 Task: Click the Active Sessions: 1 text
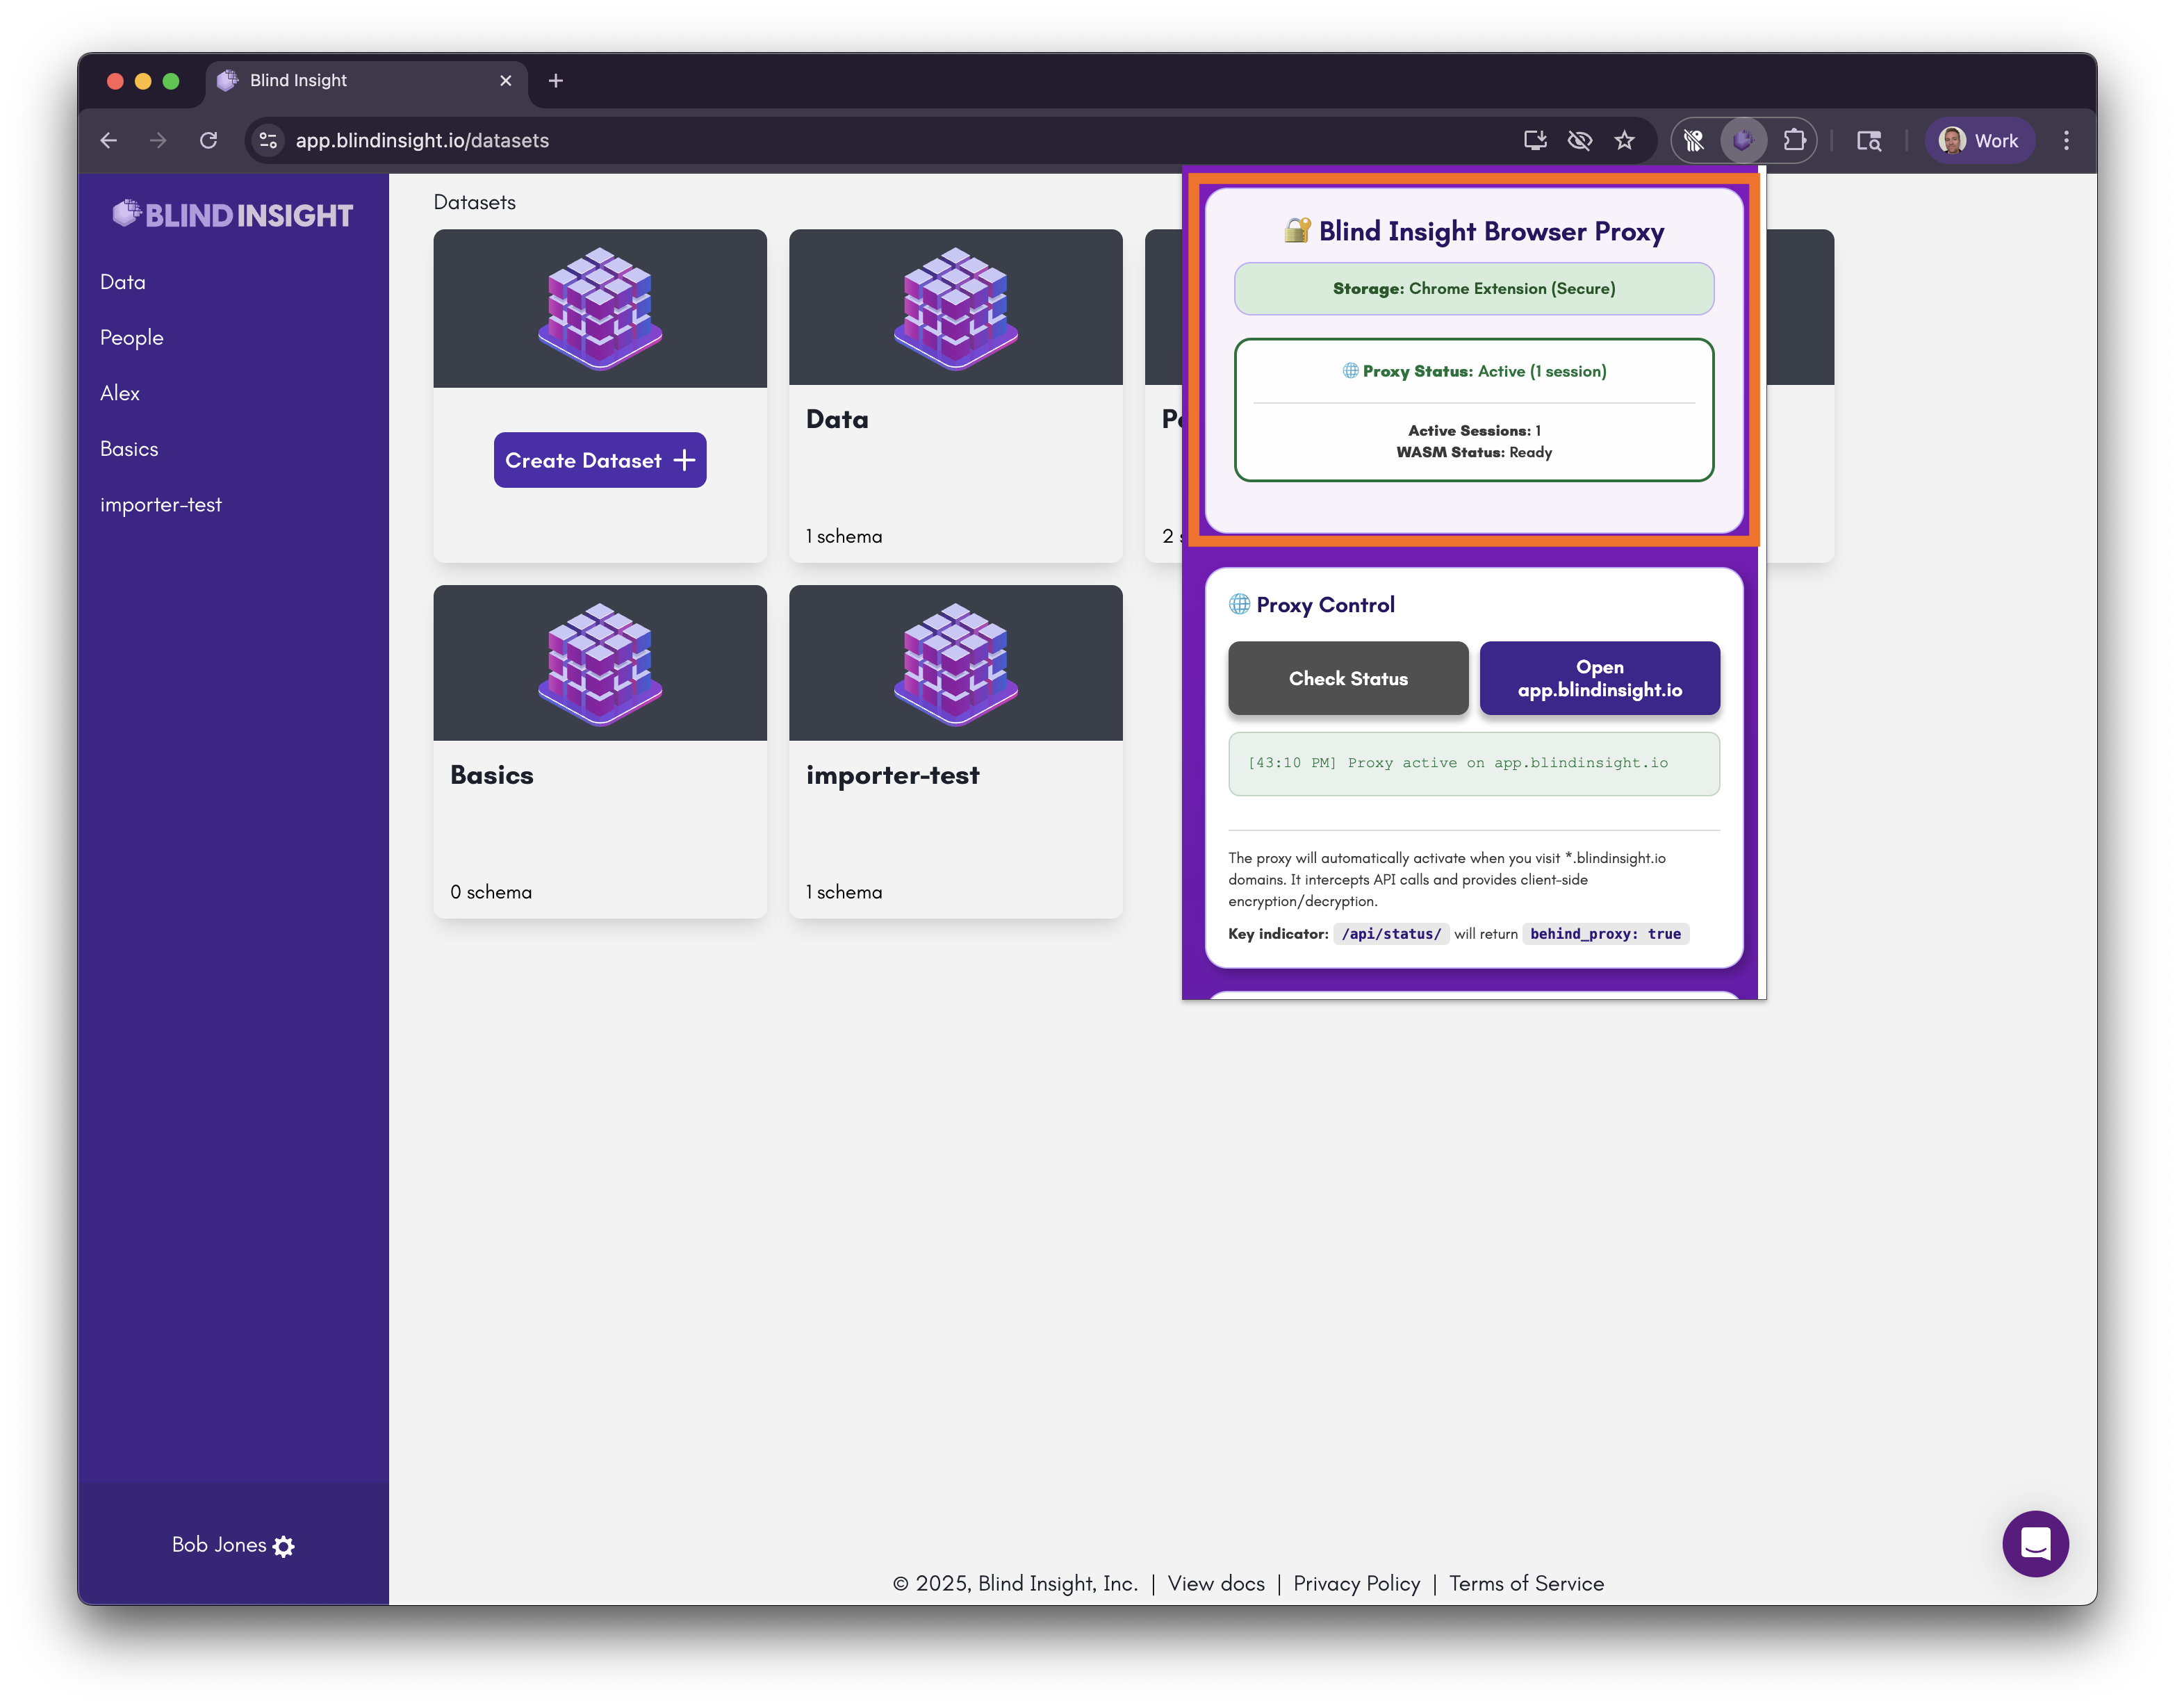tap(1474, 431)
